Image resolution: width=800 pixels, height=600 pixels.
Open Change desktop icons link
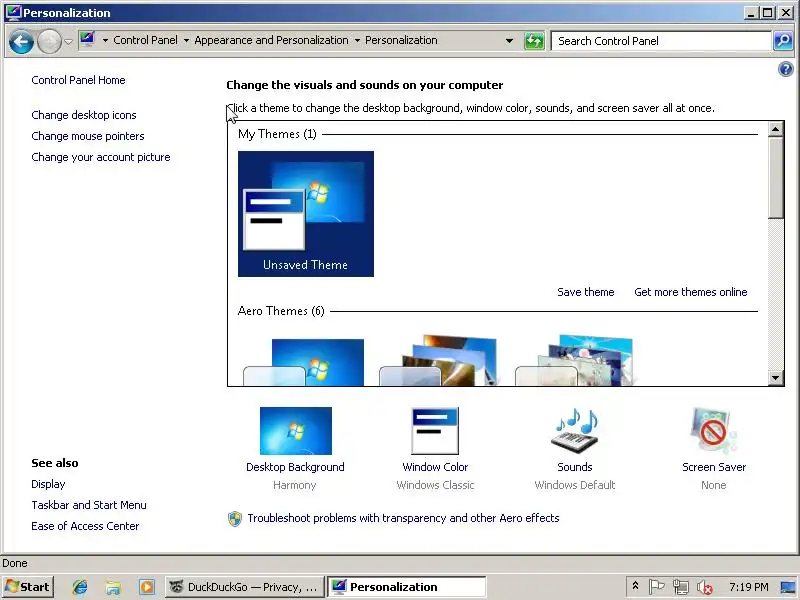(84, 115)
